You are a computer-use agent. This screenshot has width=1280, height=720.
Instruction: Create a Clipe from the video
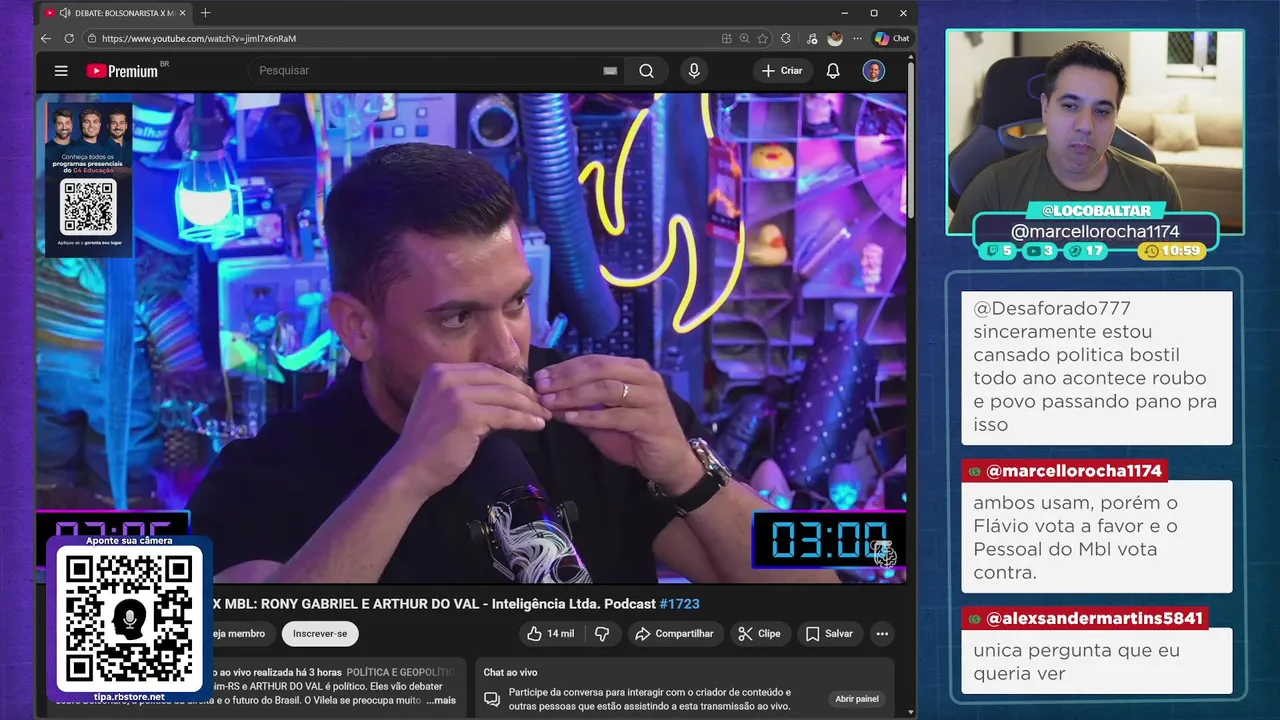[759, 634]
